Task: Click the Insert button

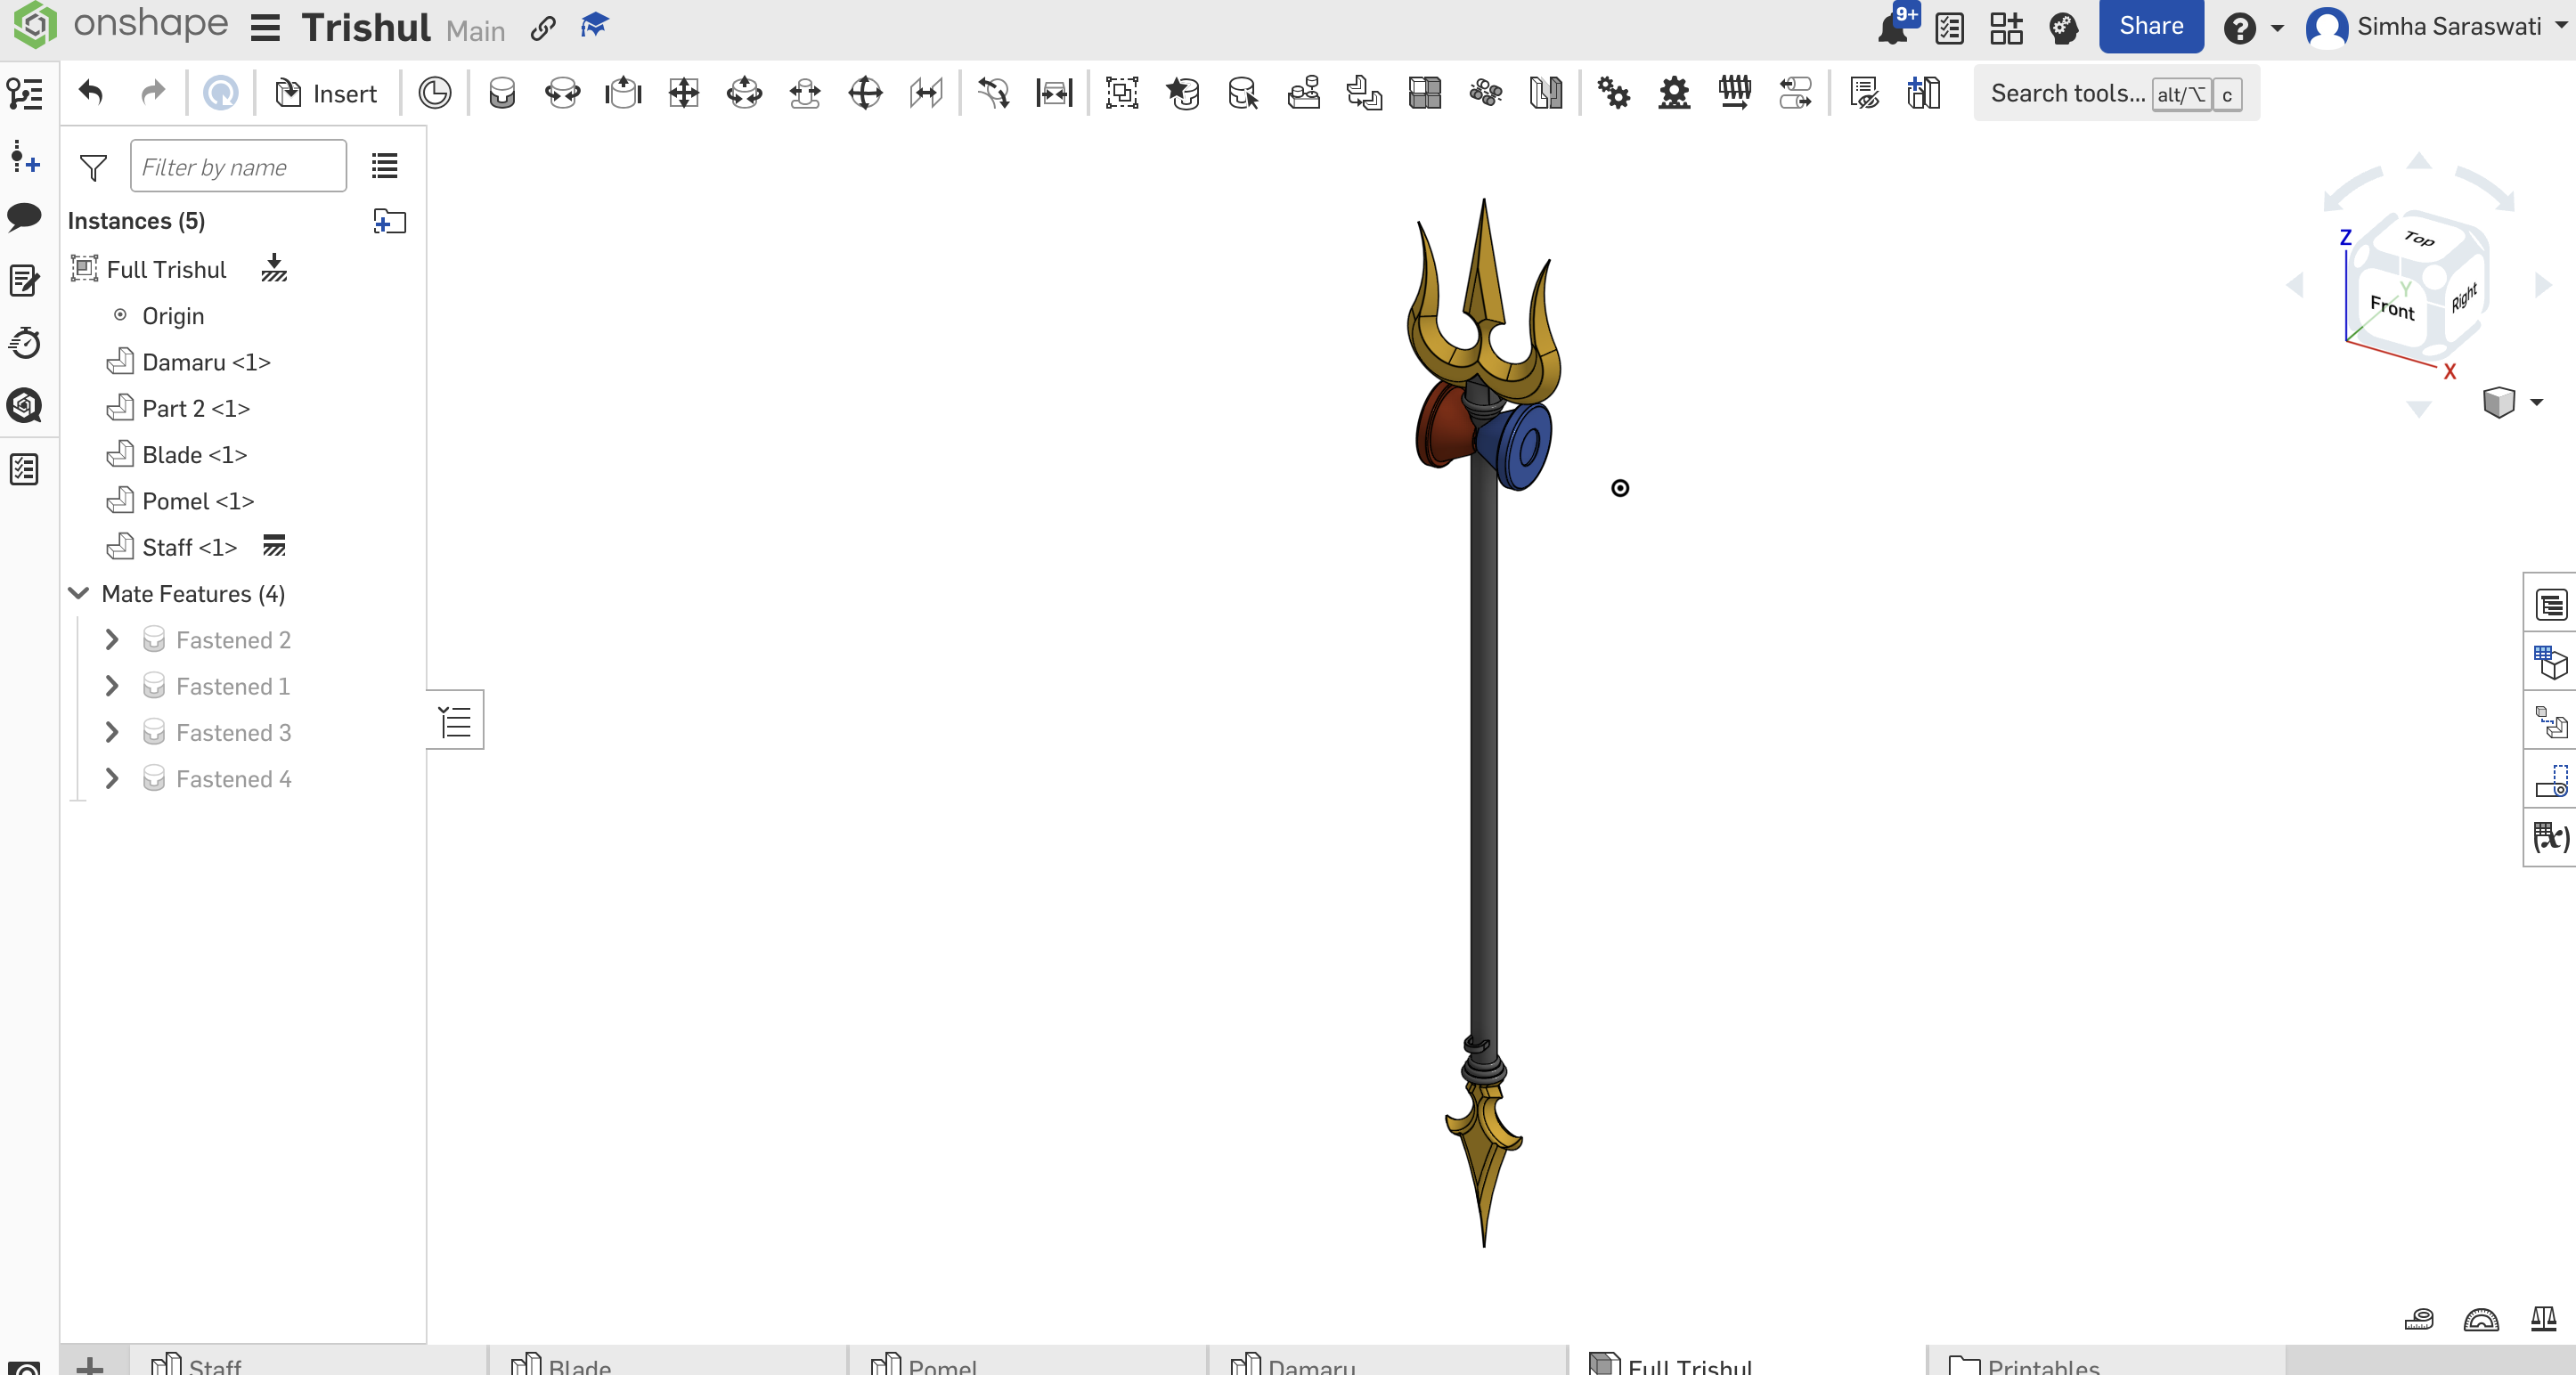Action: pyautogui.click(x=326, y=93)
